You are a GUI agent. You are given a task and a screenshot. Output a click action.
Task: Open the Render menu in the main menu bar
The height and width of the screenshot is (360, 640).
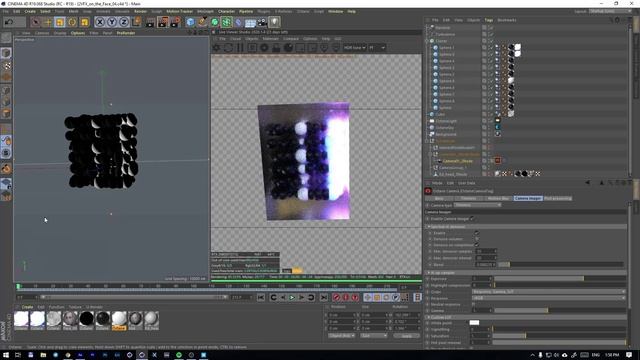tap(140, 11)
